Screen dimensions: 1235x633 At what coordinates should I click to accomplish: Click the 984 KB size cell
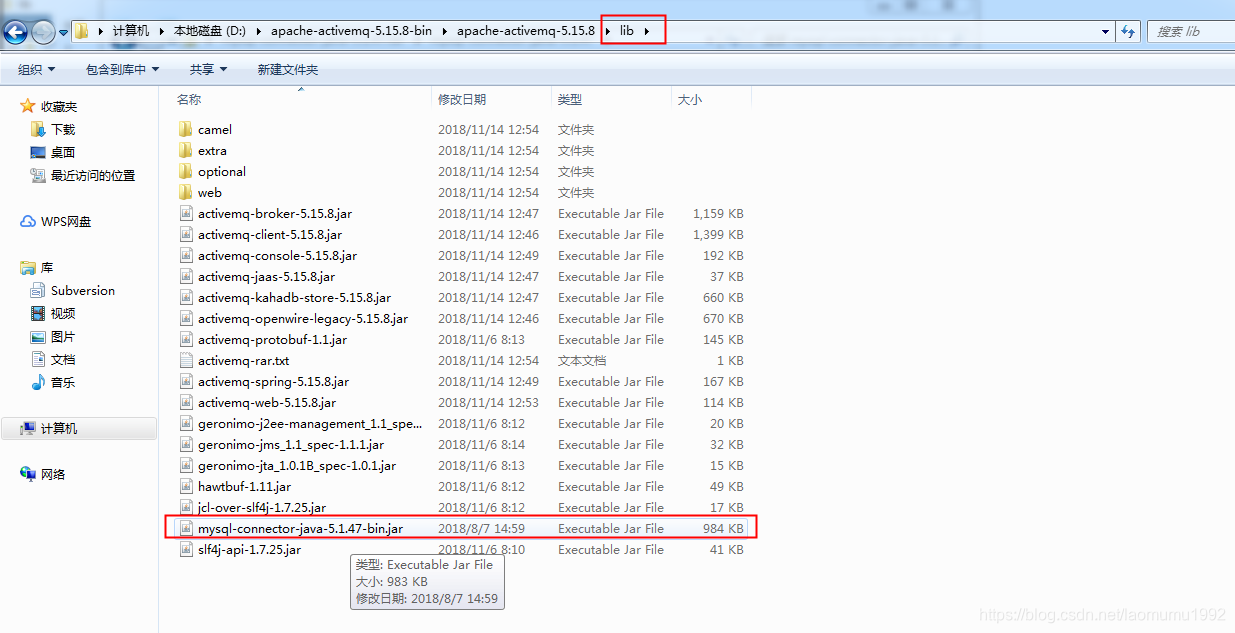[x=723, y=528]
